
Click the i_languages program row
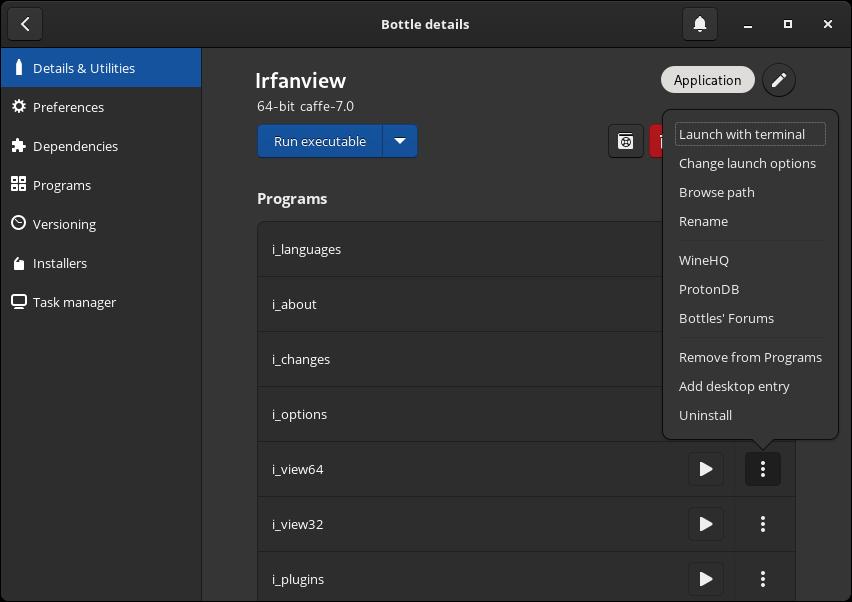(x=460, y=249)
